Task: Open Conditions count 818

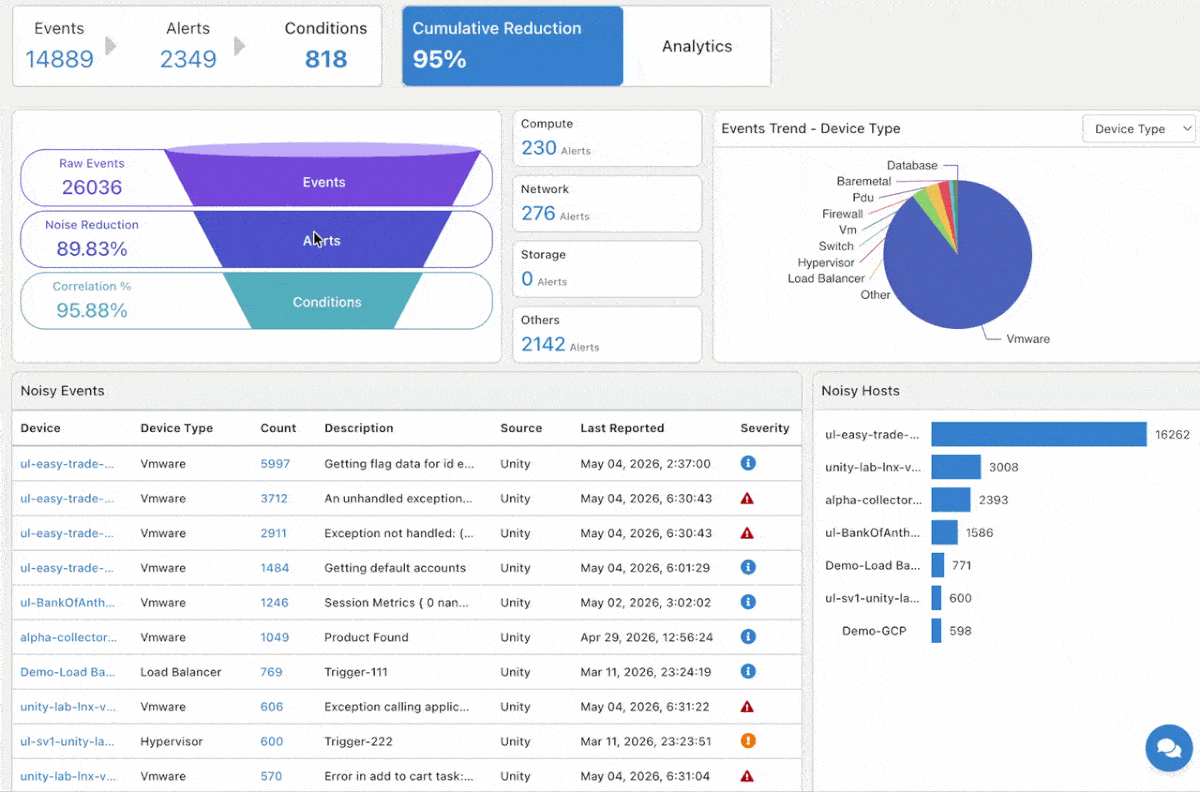Action: pos(326,59)
